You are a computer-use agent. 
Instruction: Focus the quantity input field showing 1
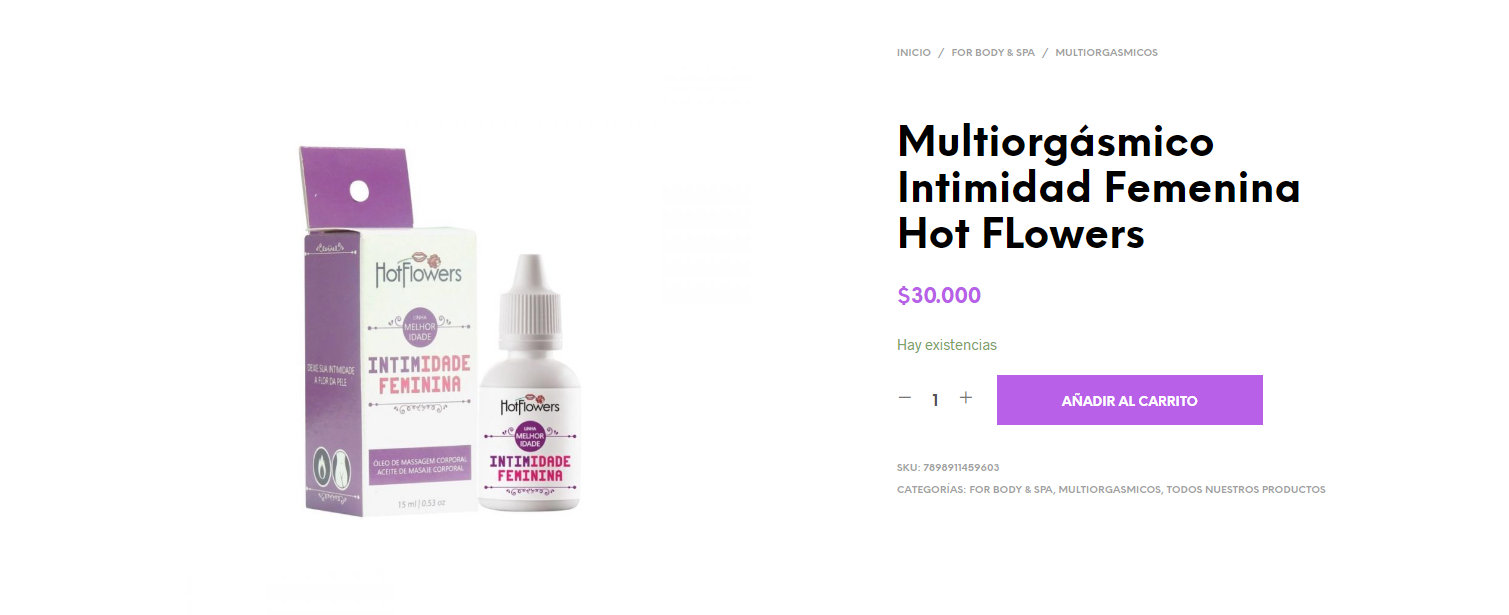coord(935,400)
